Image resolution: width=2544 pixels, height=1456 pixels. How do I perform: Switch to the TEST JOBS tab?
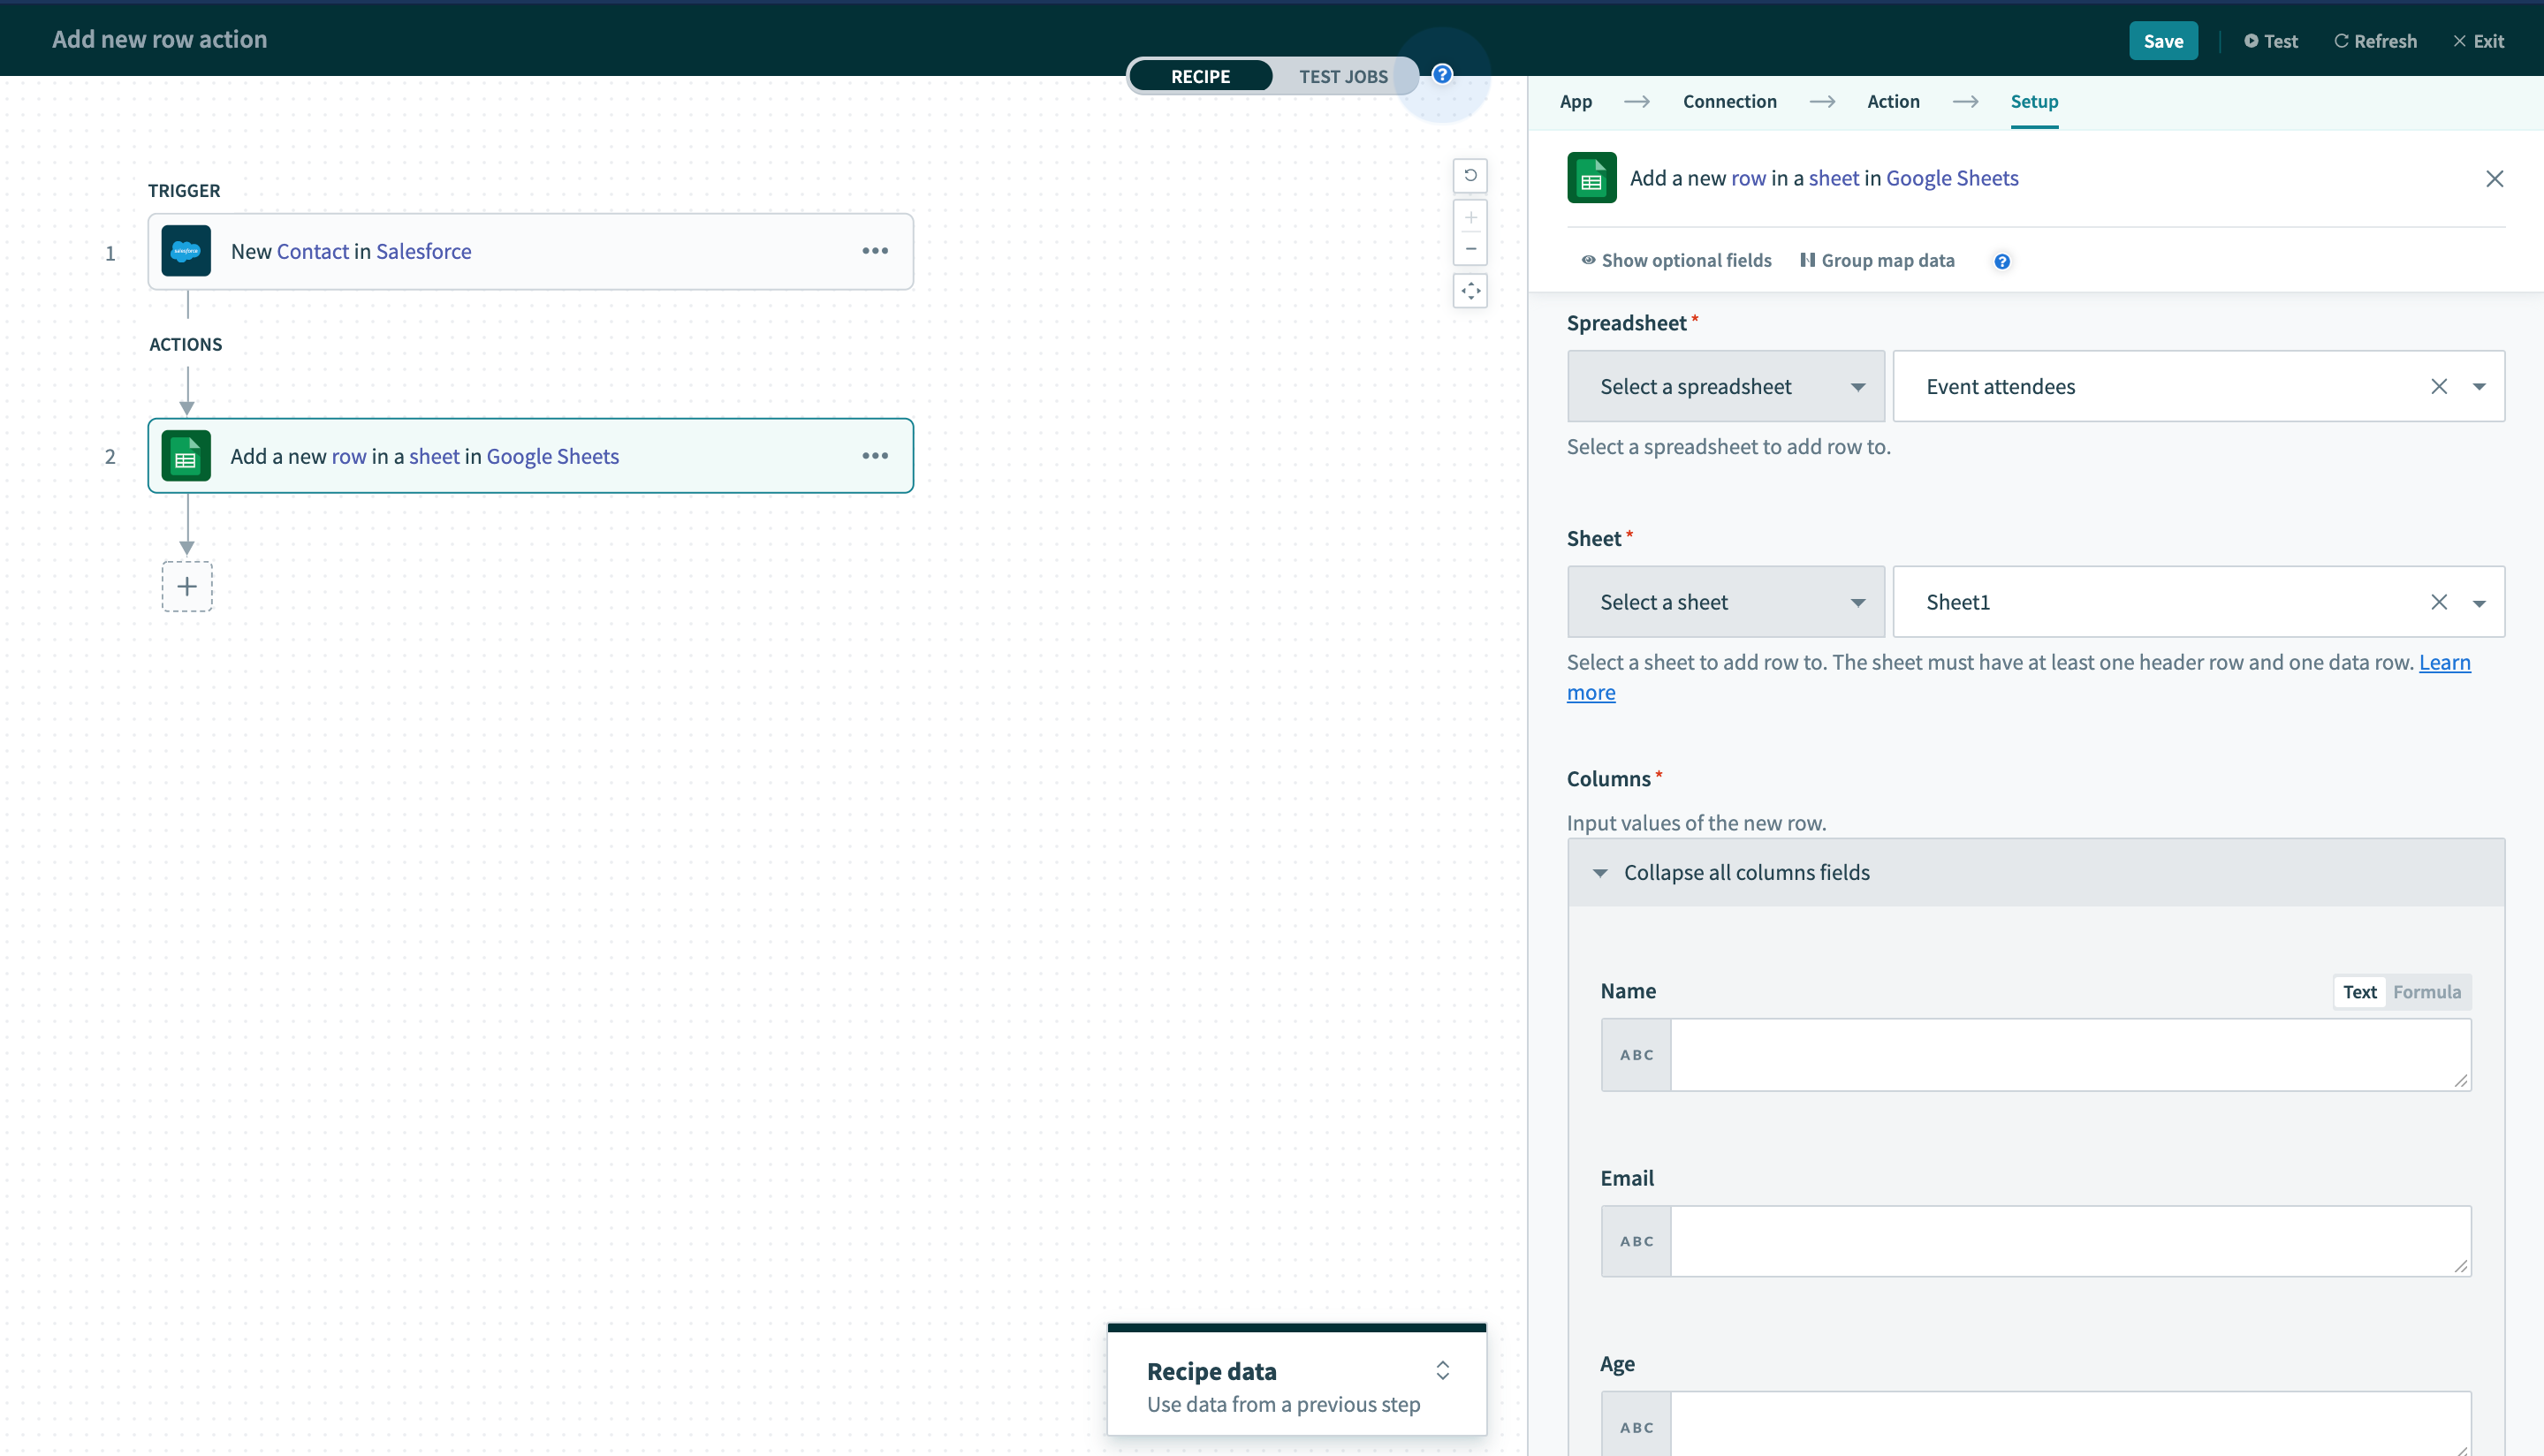click(1344, 75)
